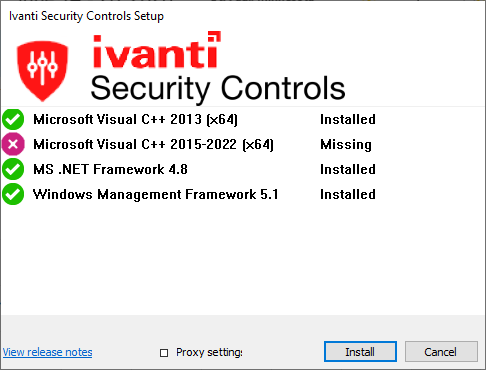Select Windows Management Framework 5.1 entry

click(x=155, y=194)
